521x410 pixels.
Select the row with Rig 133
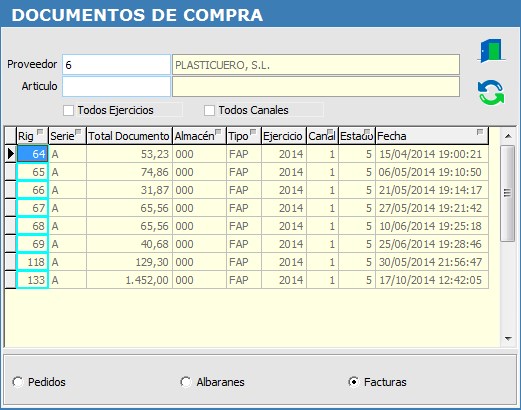247,280
